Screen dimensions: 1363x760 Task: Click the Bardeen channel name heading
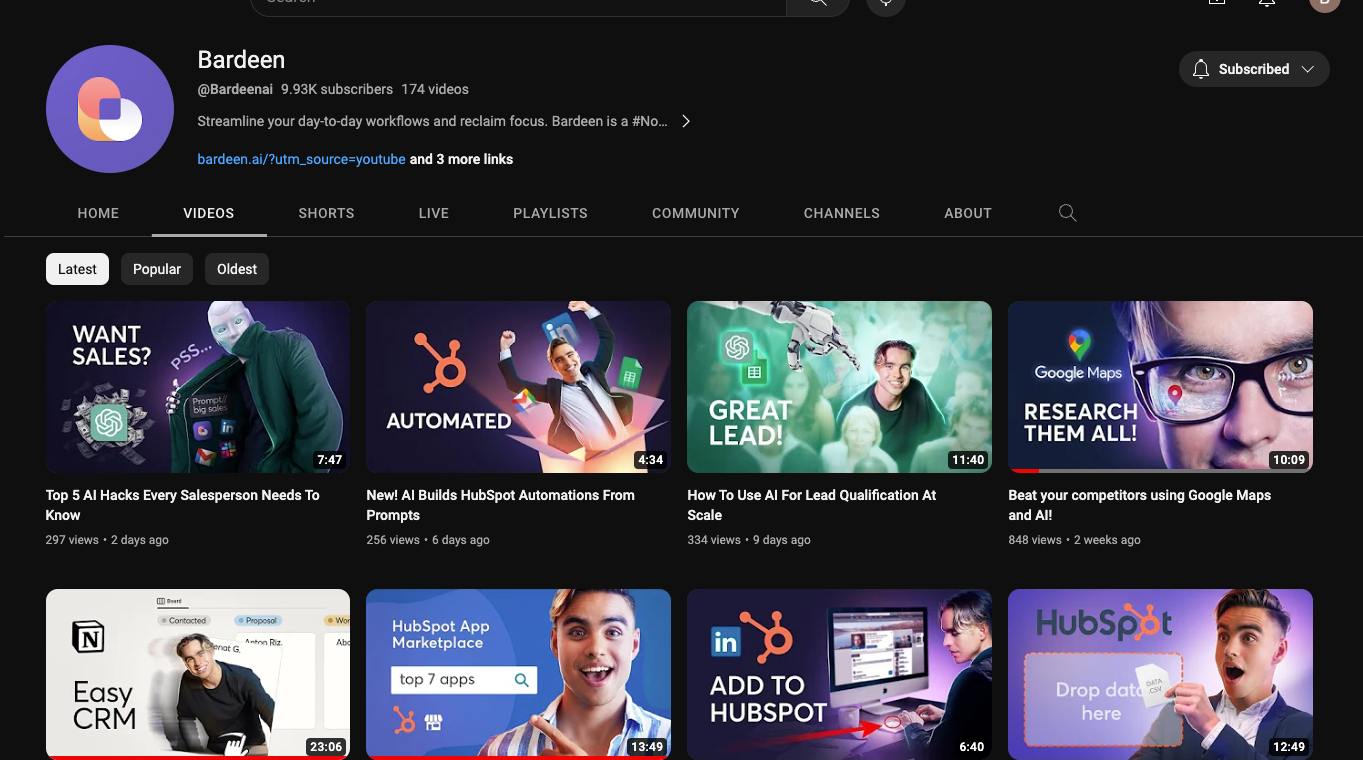coord(241,60)
